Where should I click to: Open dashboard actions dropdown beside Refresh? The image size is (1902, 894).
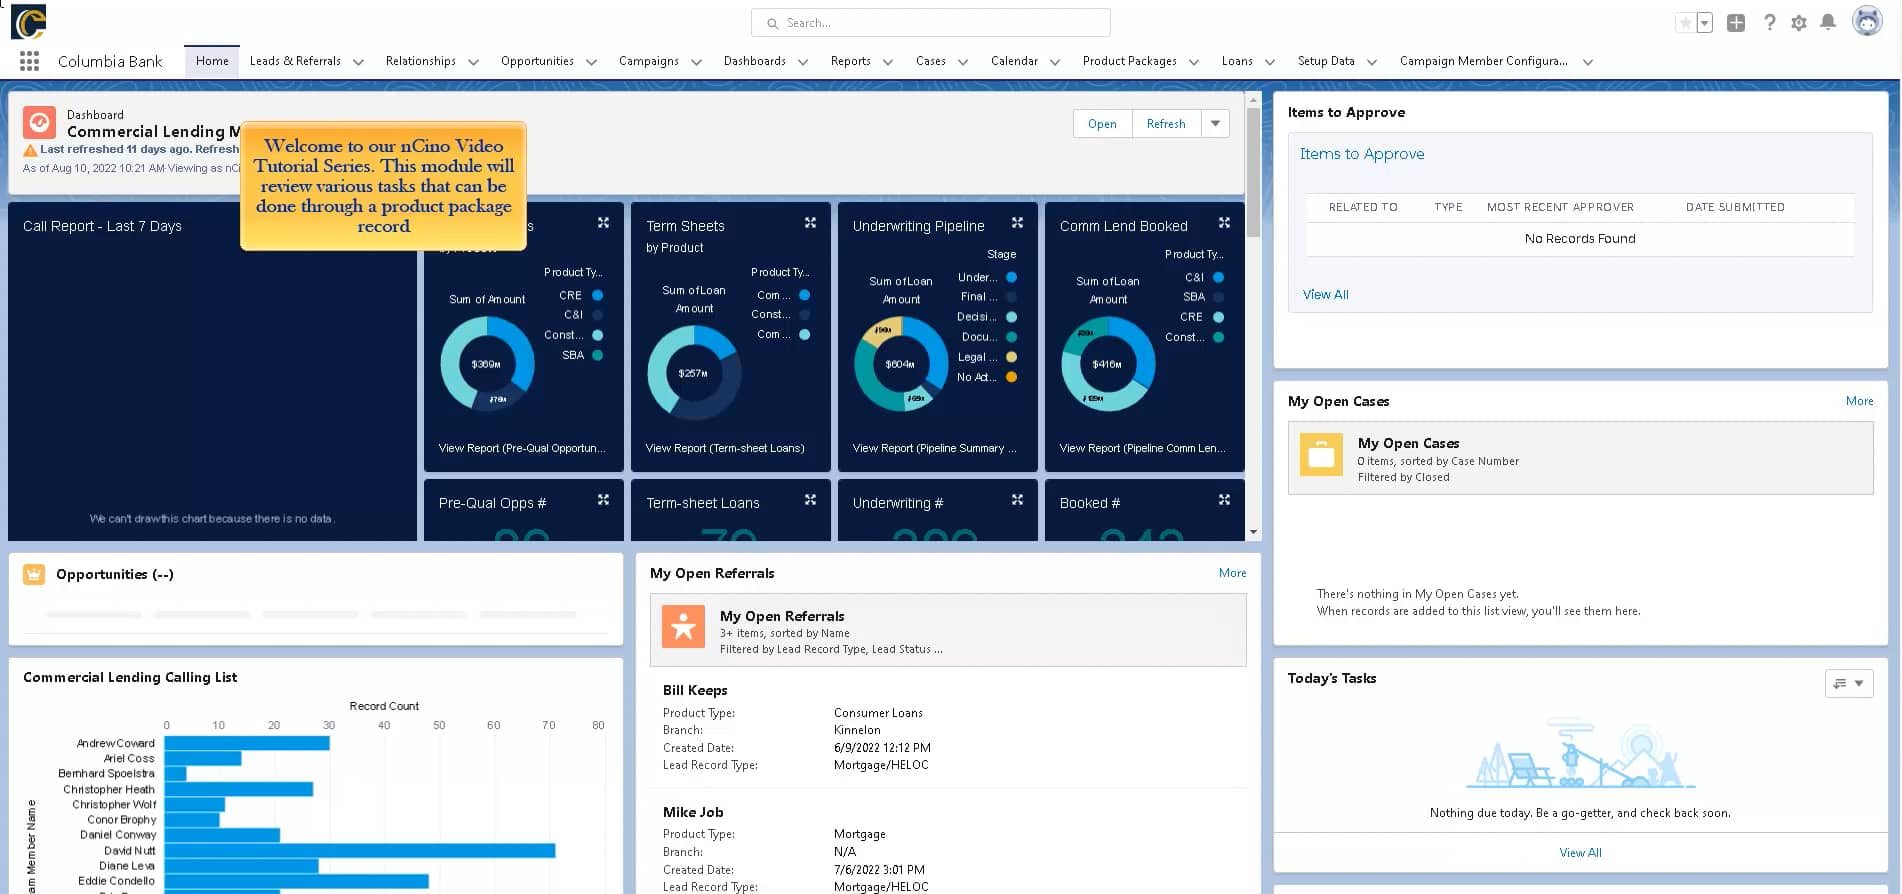1215,124
